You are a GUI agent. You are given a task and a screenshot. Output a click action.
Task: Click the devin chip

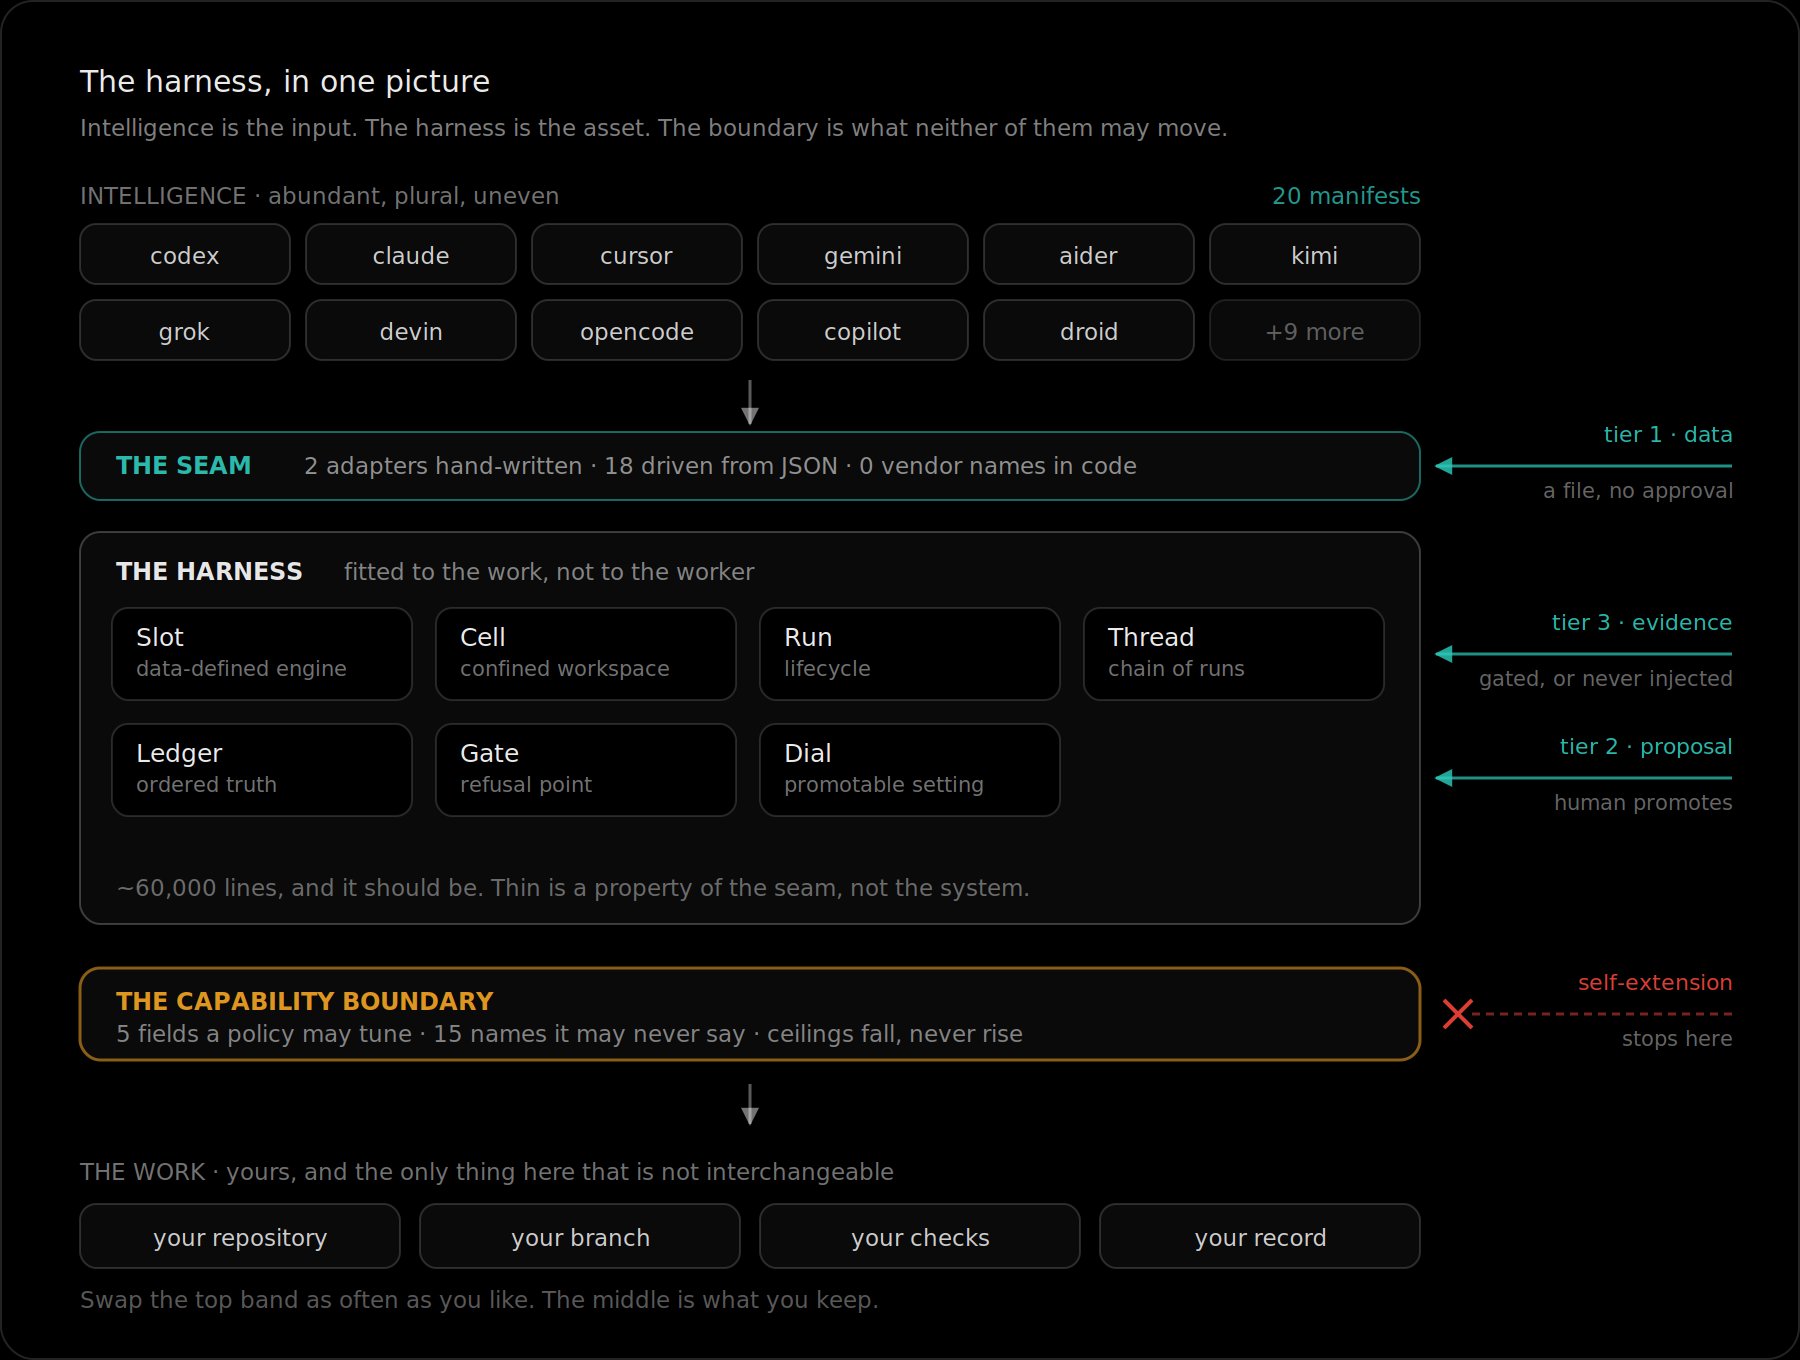[411, 331]
